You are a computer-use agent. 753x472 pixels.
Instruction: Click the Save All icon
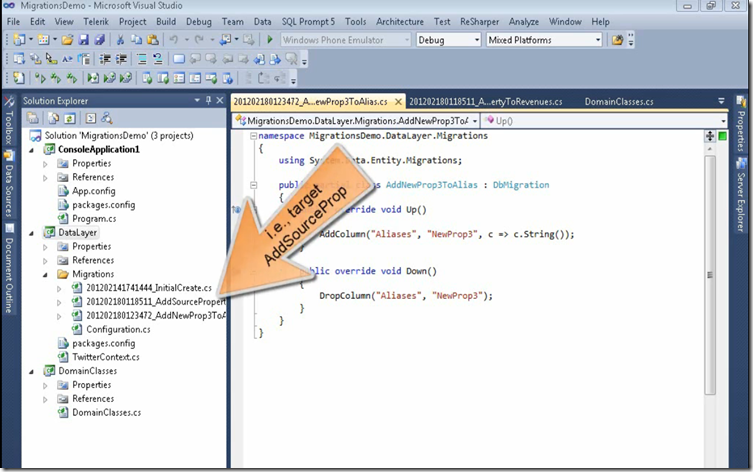99,40
